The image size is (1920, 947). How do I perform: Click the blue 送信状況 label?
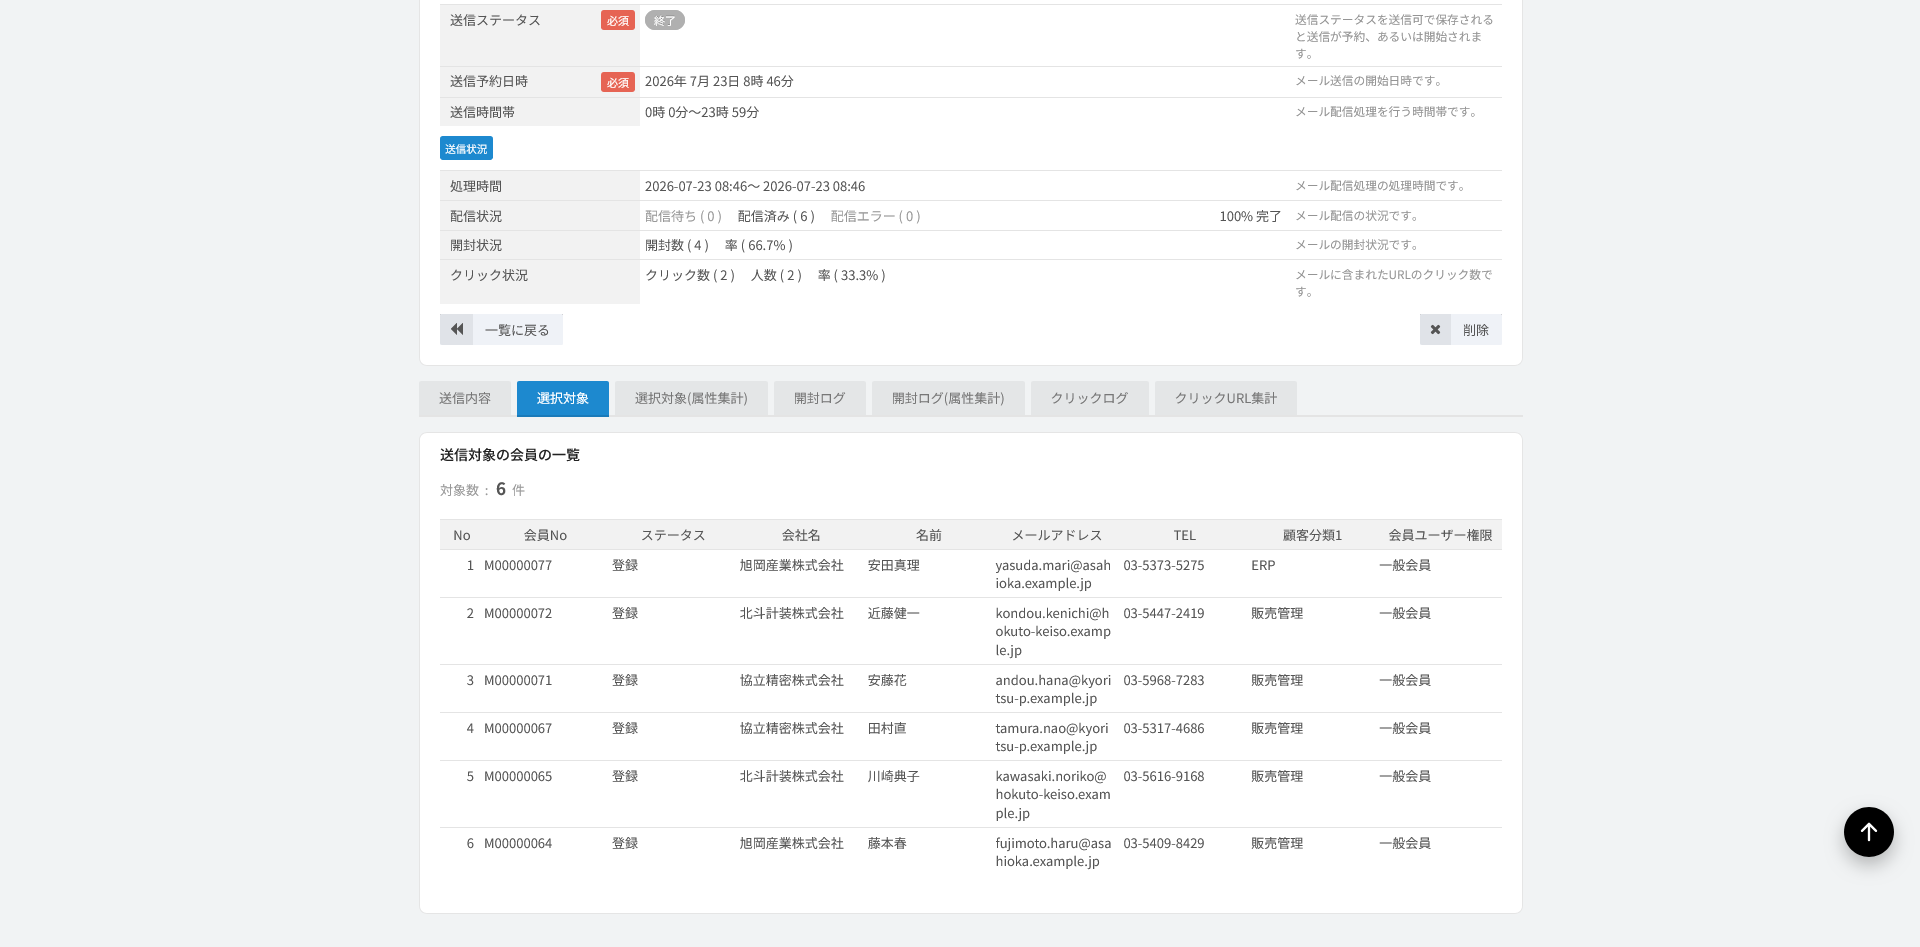(x=466, y=148)
